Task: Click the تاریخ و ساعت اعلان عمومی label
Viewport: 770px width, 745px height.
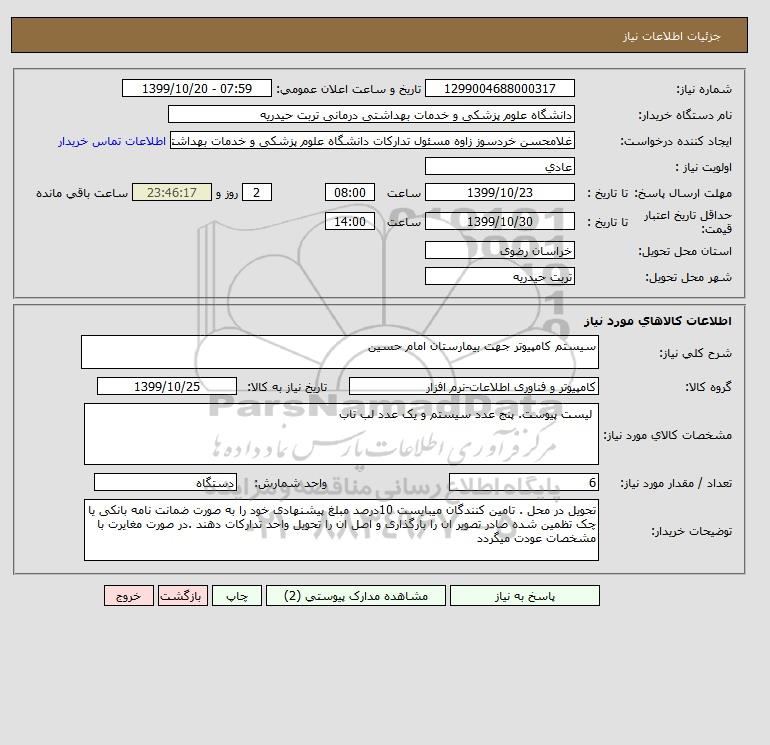Action: pyautogui.click(x=349, y=89)
